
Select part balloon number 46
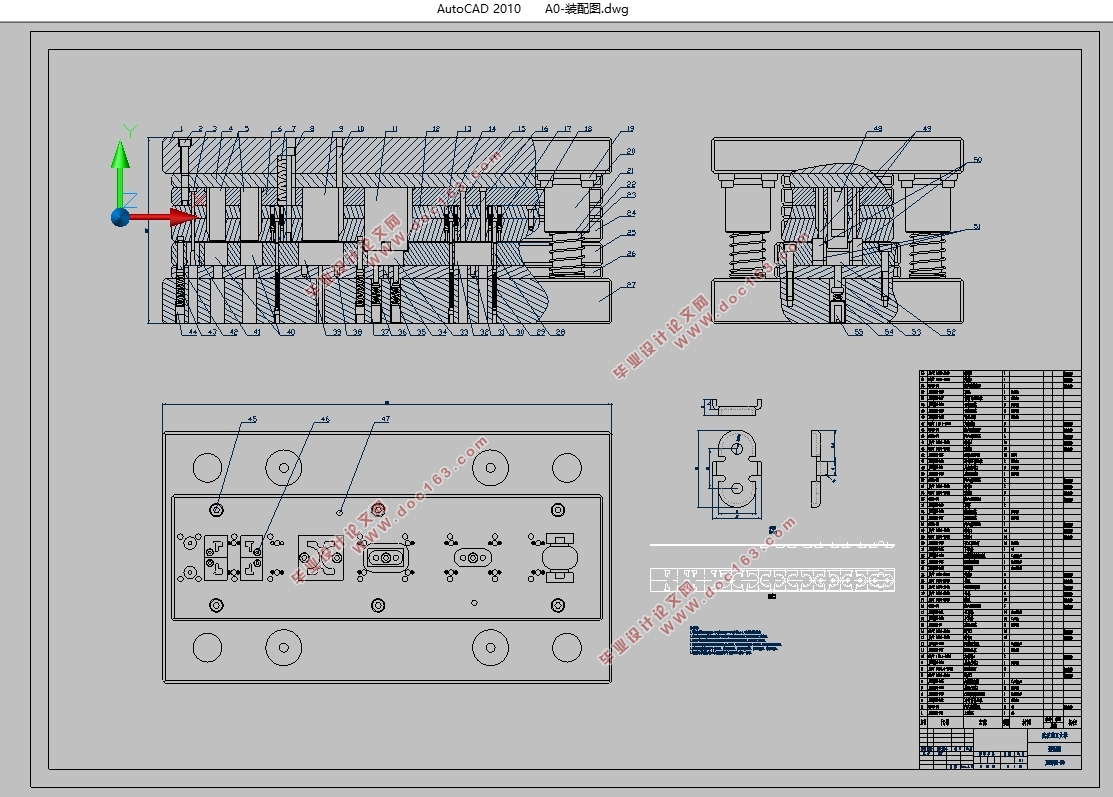(325, 419)
